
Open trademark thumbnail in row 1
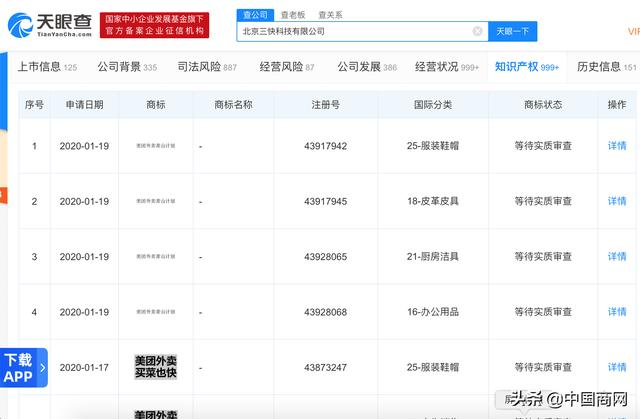pos(155,146)
